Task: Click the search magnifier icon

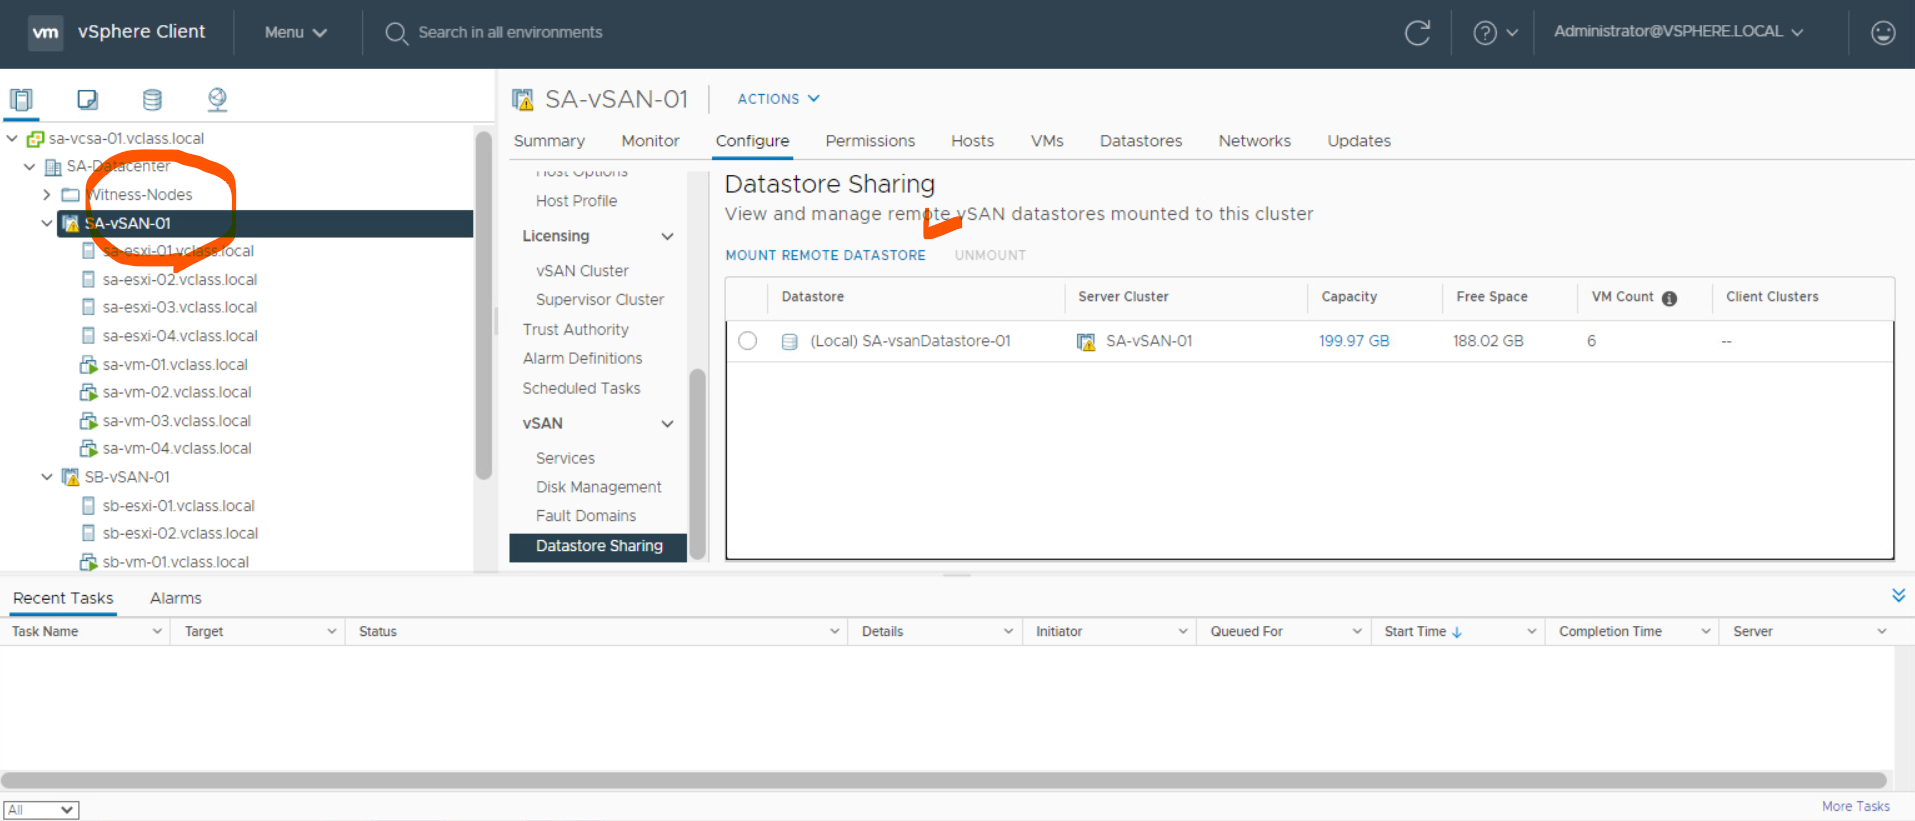Action: tap(396, 33)
